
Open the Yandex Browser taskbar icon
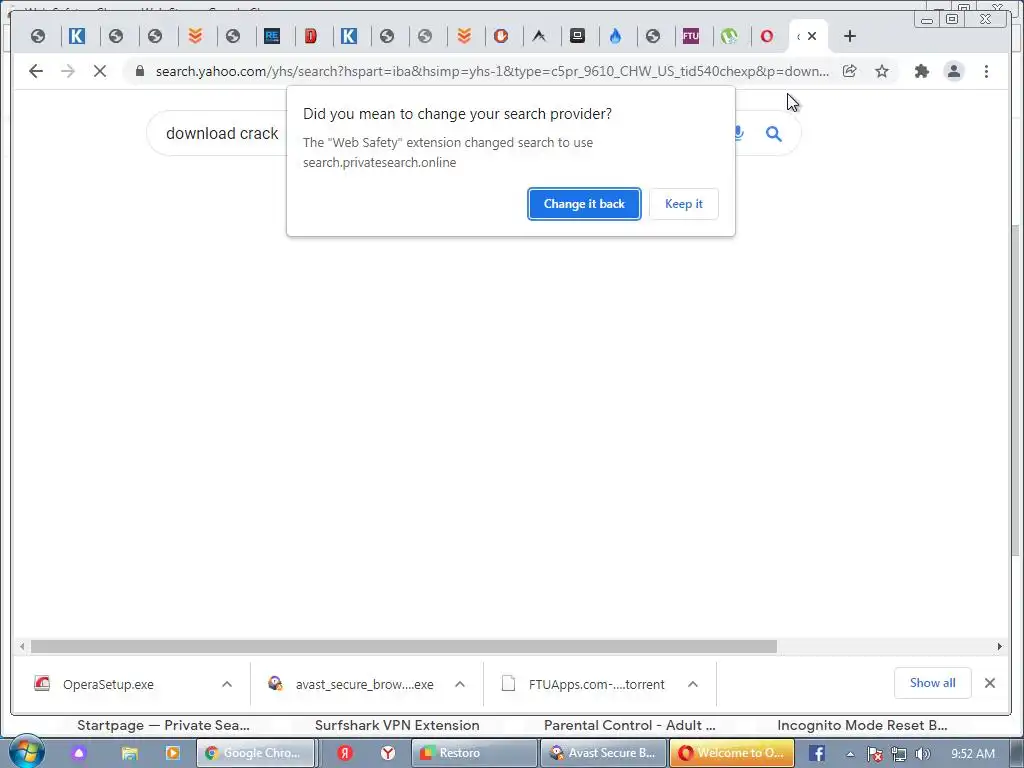coord(388,753)
